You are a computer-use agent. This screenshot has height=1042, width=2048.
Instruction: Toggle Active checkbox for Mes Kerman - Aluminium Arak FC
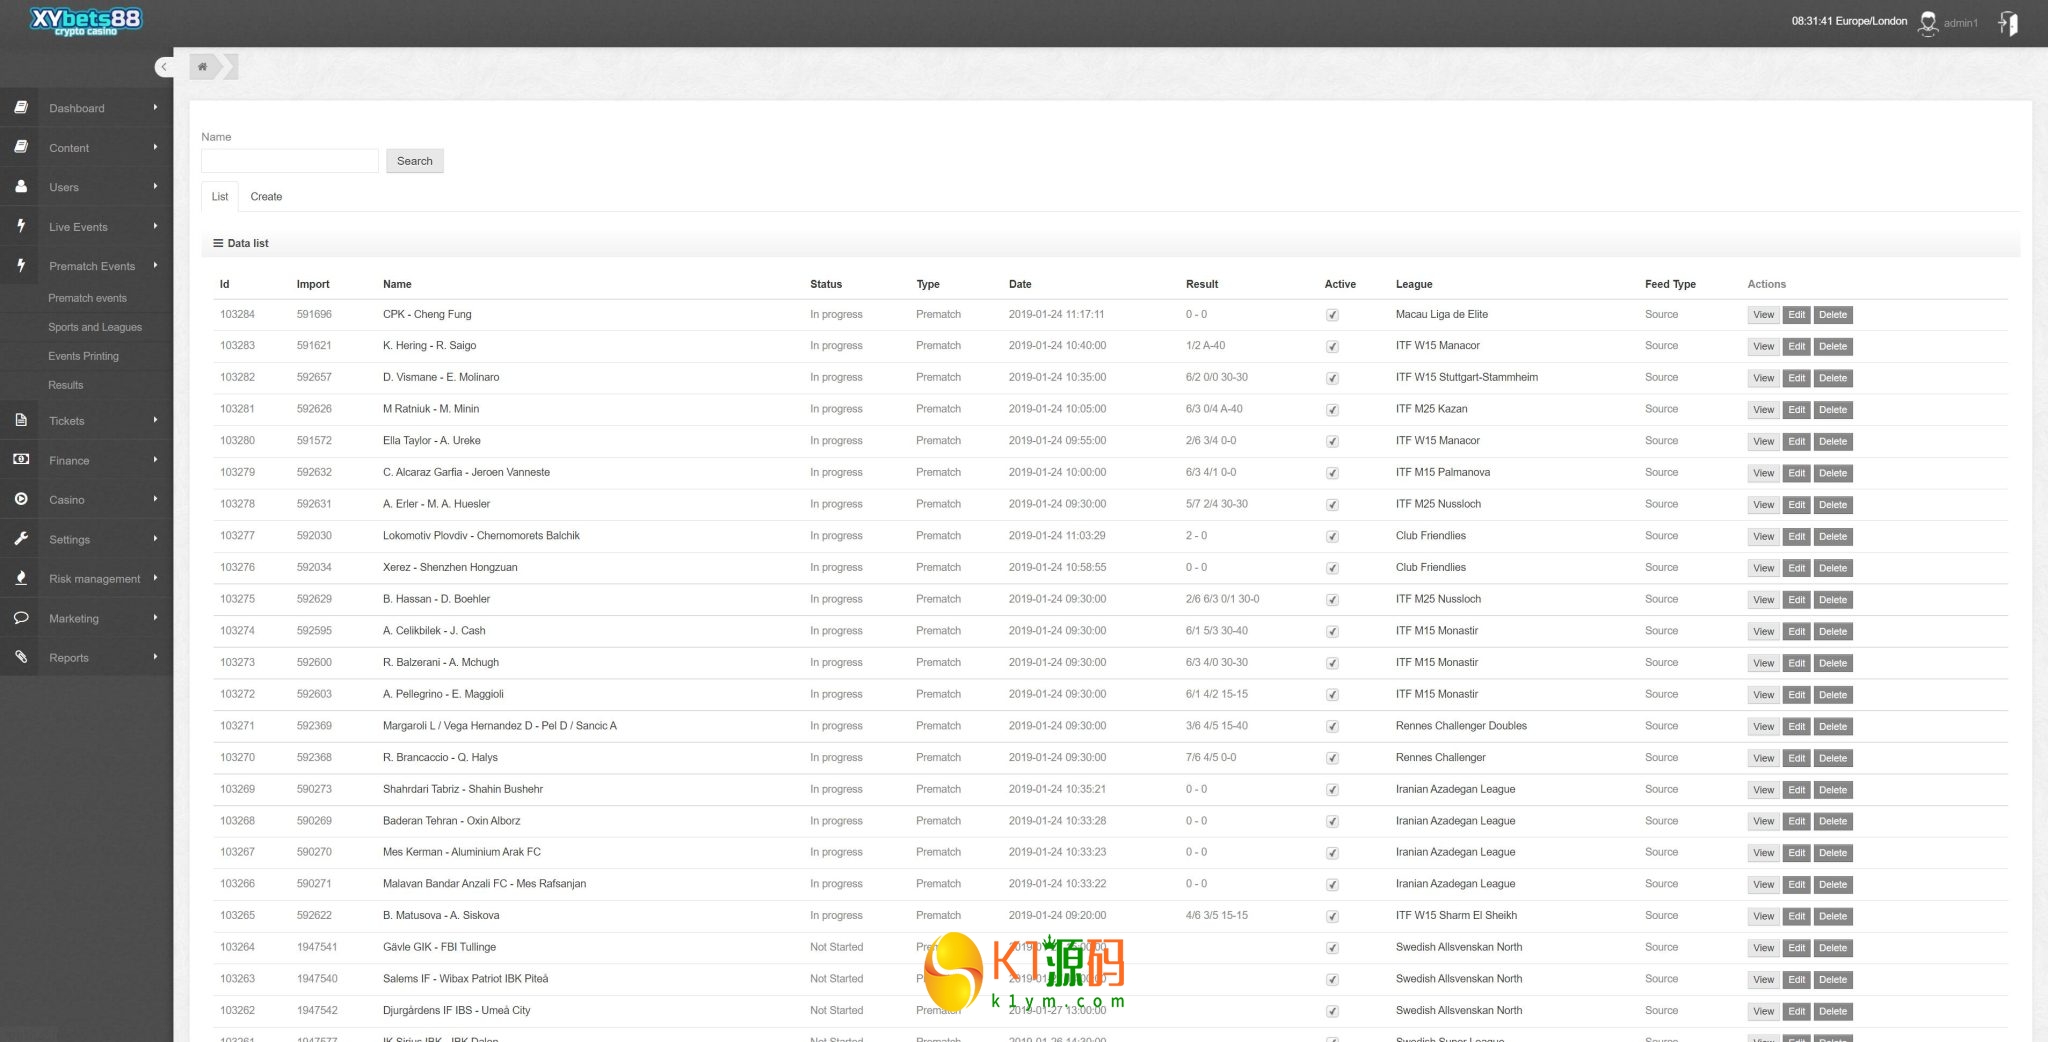1332,853
